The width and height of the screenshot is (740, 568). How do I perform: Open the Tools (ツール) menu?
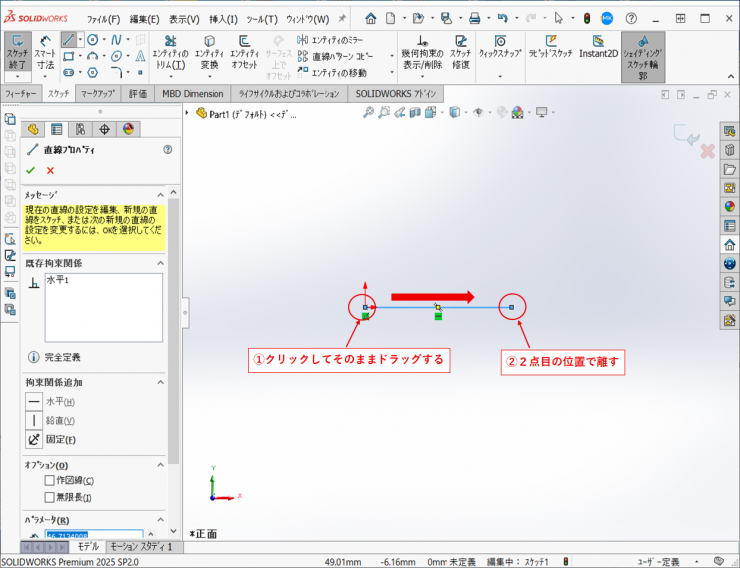(262, 19)
